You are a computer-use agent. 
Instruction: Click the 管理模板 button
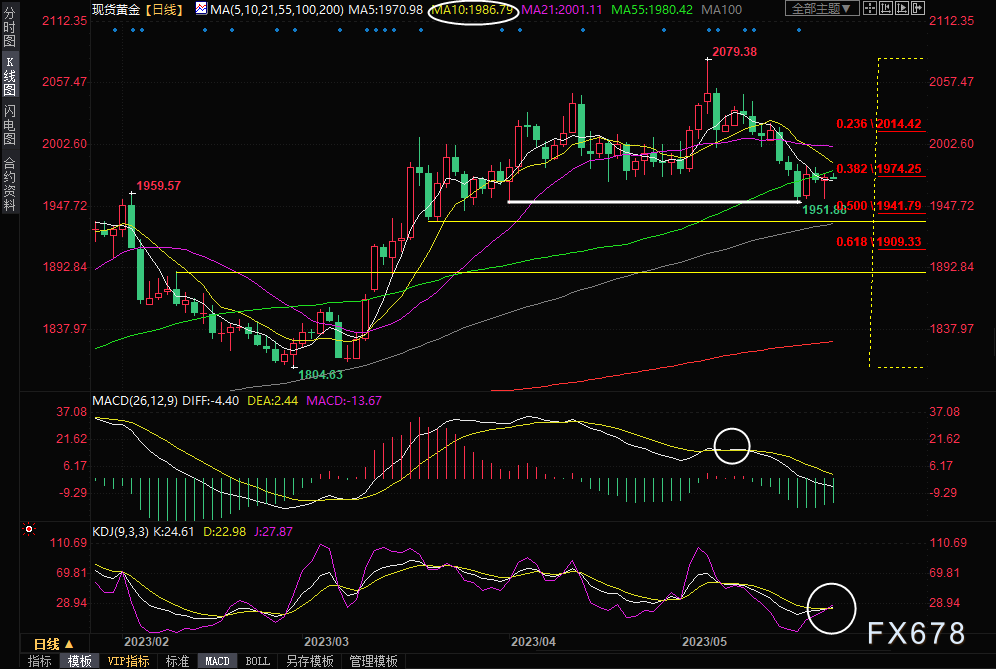pos(373,661)
